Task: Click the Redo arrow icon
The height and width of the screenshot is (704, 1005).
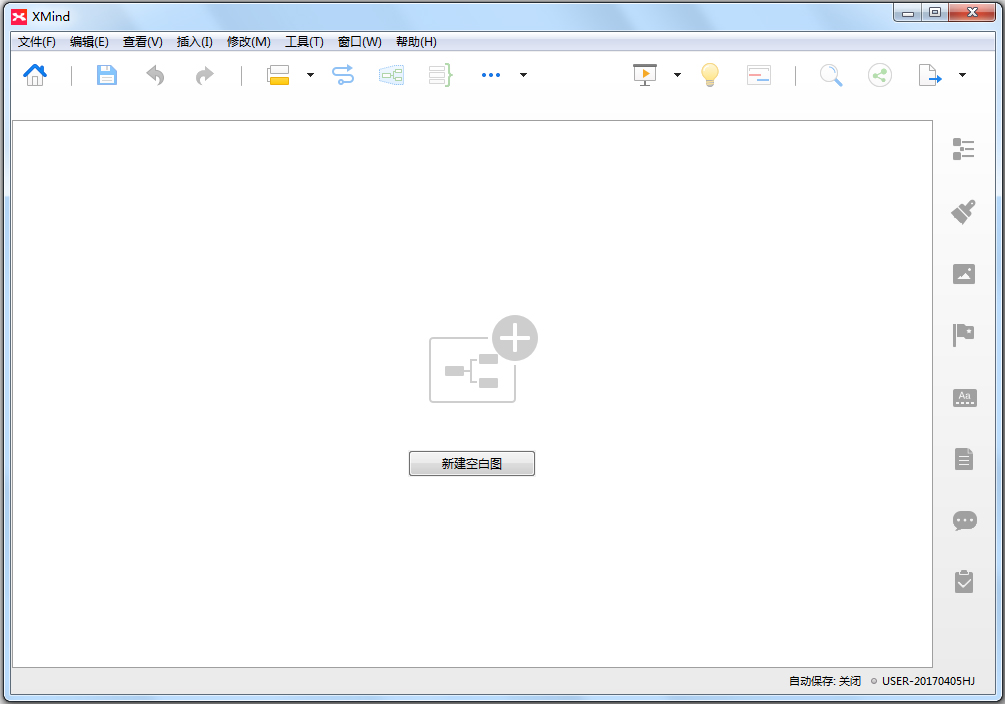Action: tap(204, 75)
